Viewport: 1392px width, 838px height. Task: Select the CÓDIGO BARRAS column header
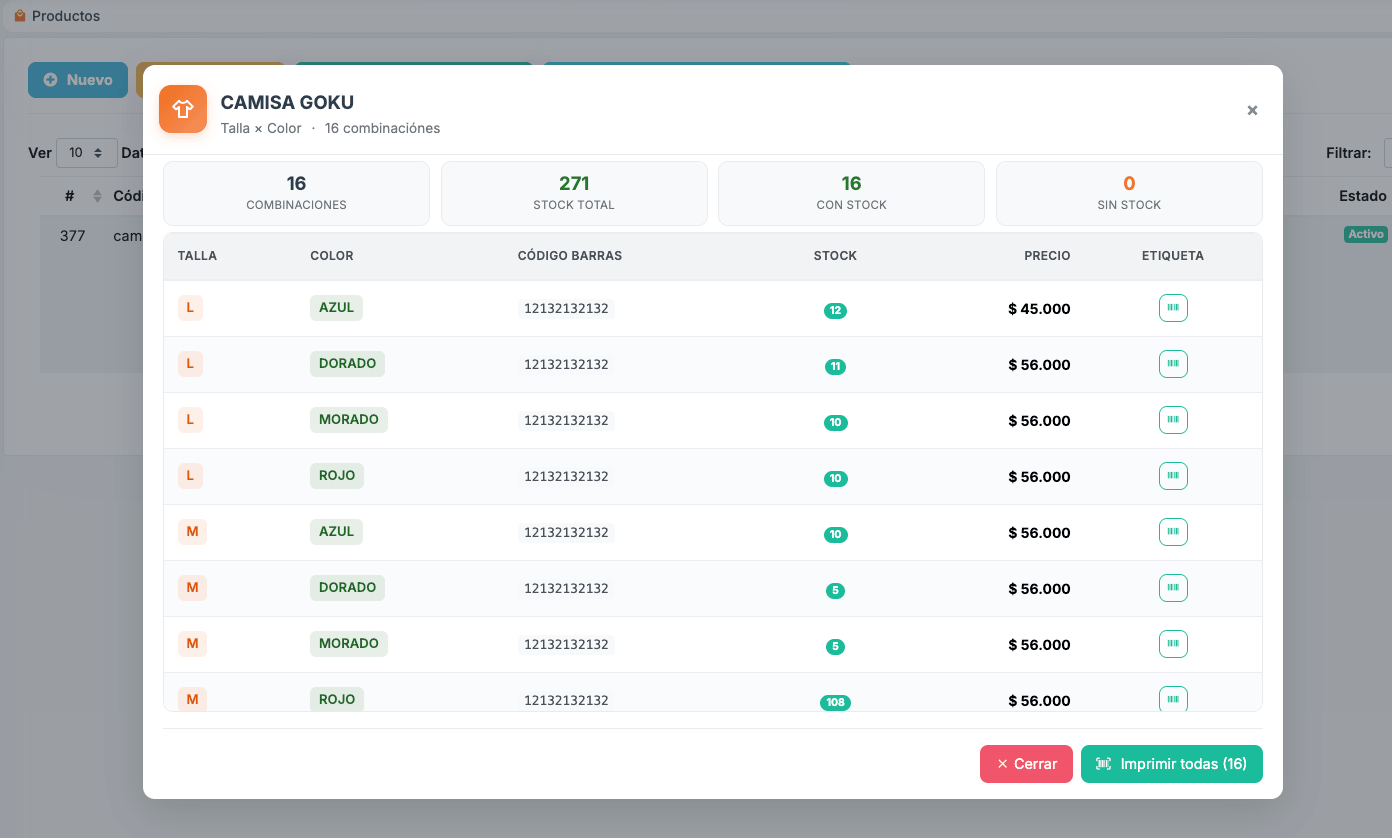click(570, 256)
